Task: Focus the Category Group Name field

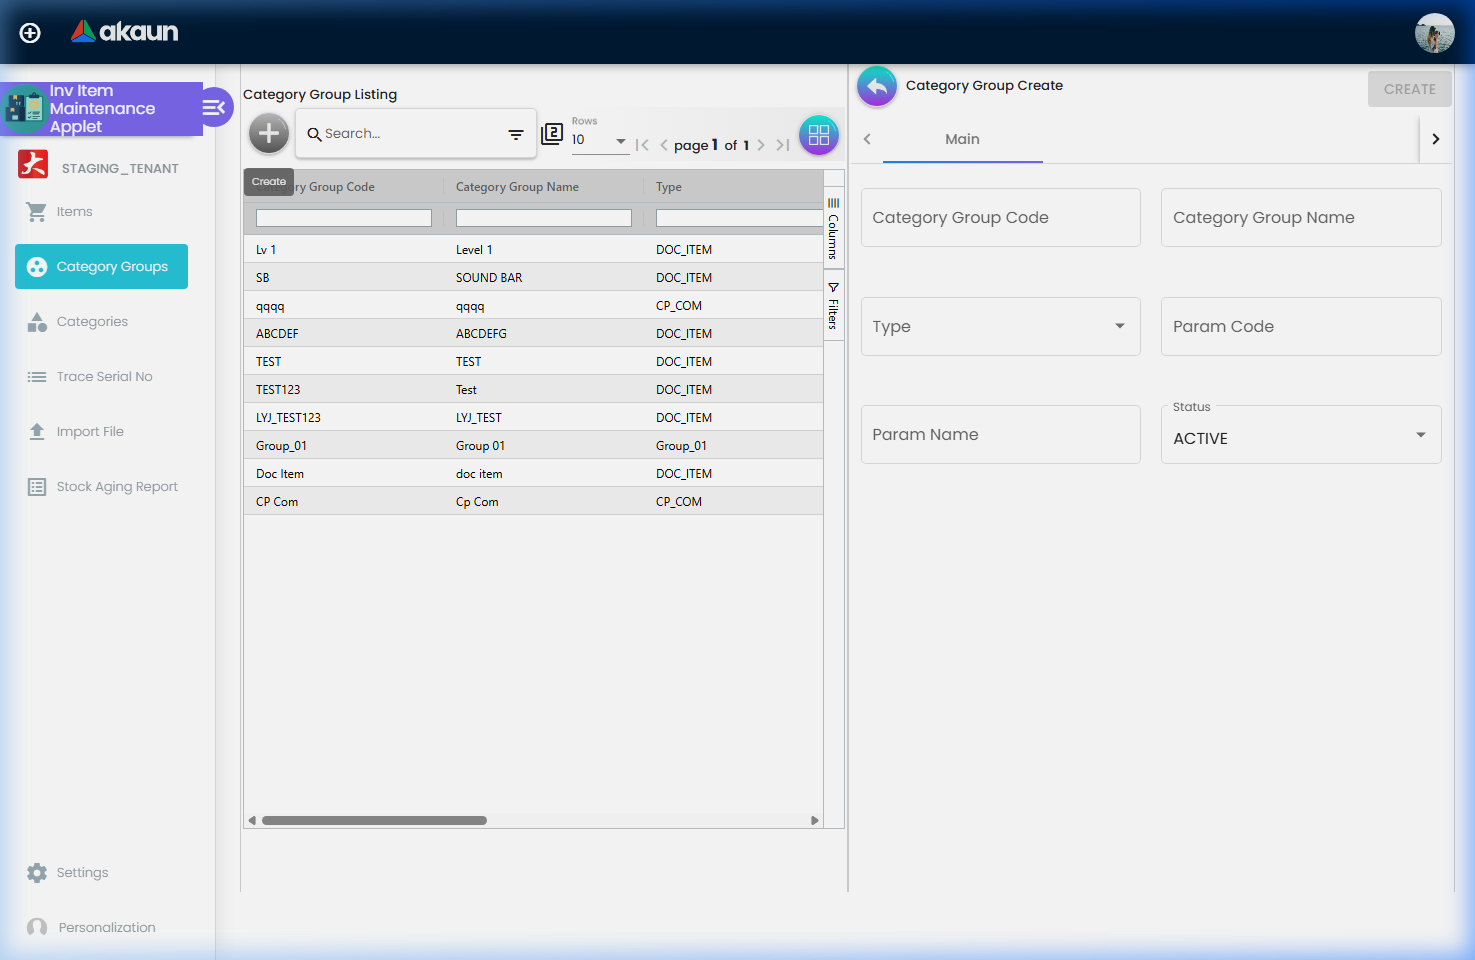Action: pos(1301,218)
